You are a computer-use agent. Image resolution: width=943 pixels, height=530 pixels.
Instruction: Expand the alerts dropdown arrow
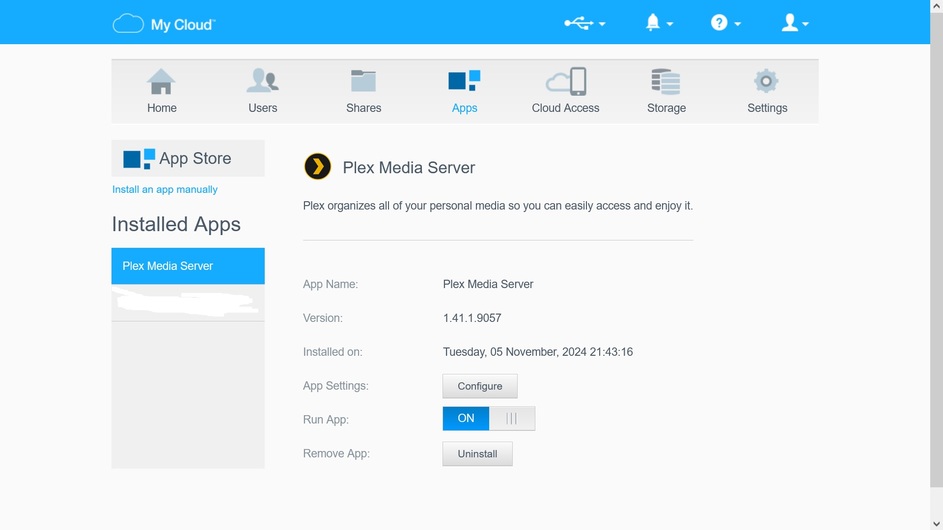670,24
